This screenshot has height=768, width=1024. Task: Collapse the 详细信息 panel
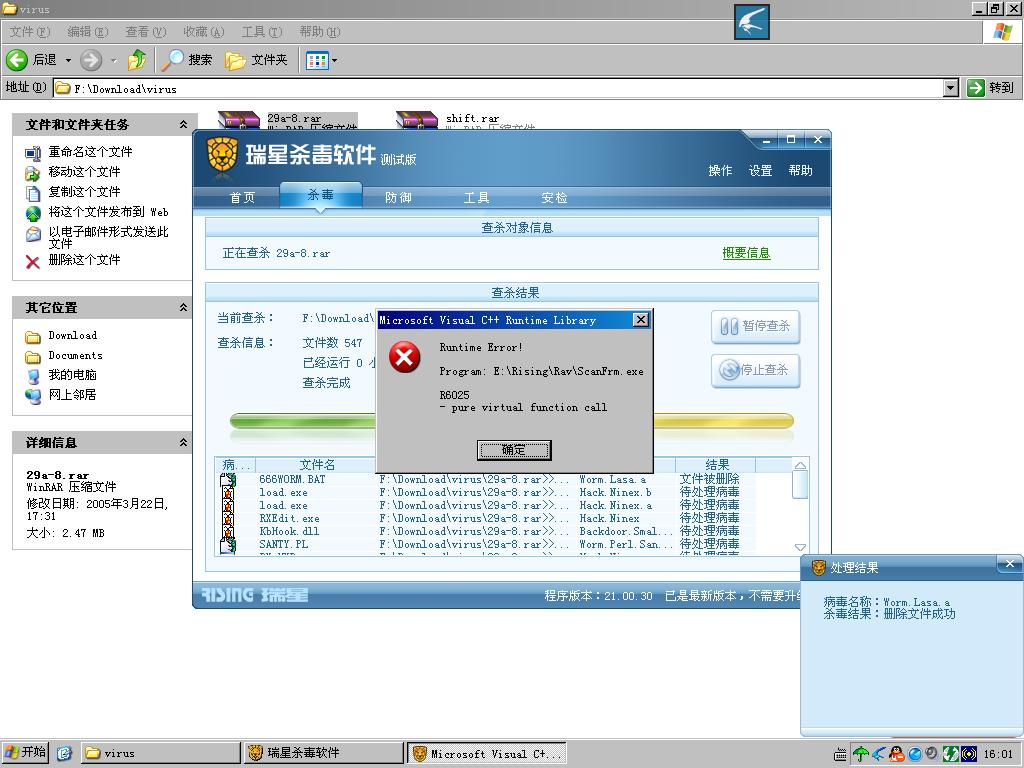(184, 442)
